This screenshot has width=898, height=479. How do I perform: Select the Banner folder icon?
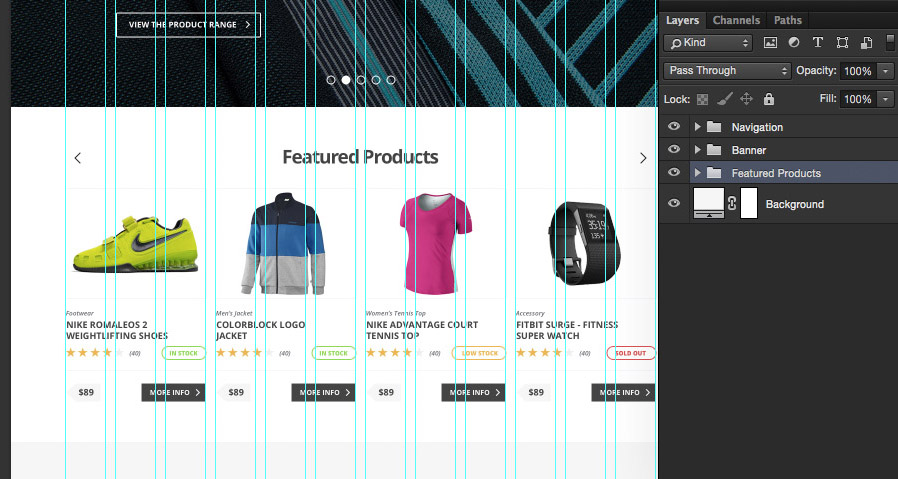click(x=714, y=150)
